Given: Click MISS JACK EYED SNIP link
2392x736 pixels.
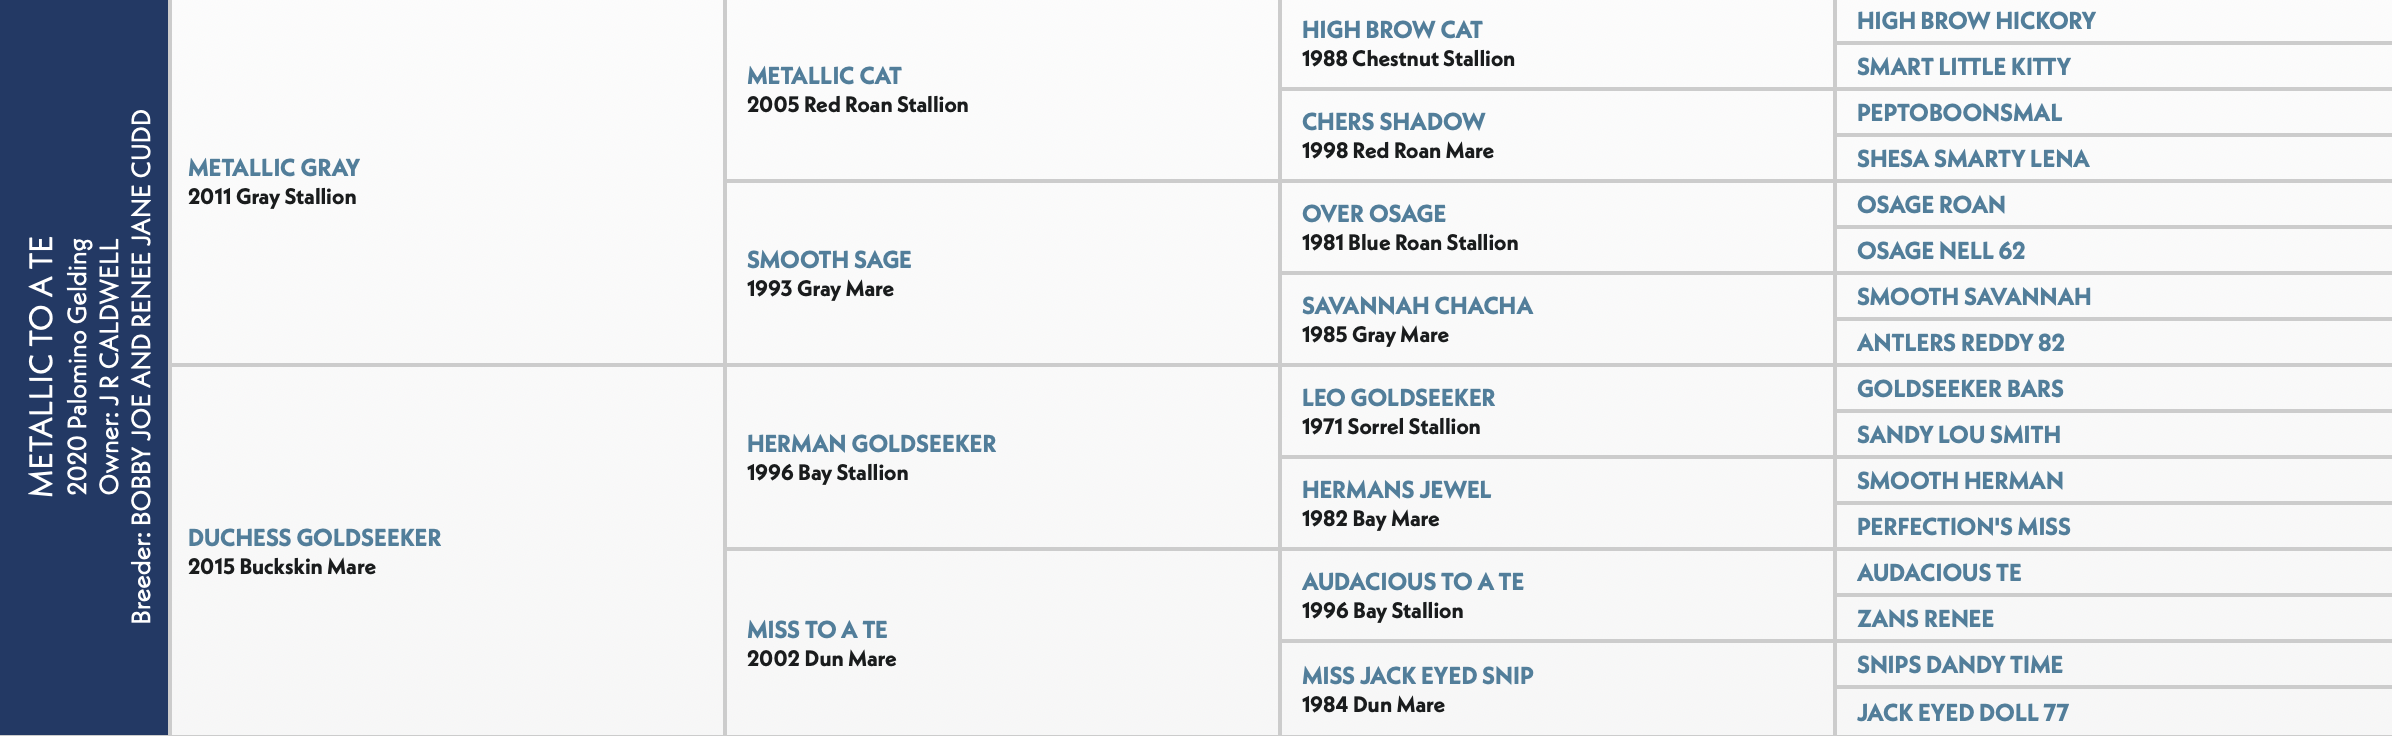Looking at the screenshot, I should click(x=1417, y=675).
